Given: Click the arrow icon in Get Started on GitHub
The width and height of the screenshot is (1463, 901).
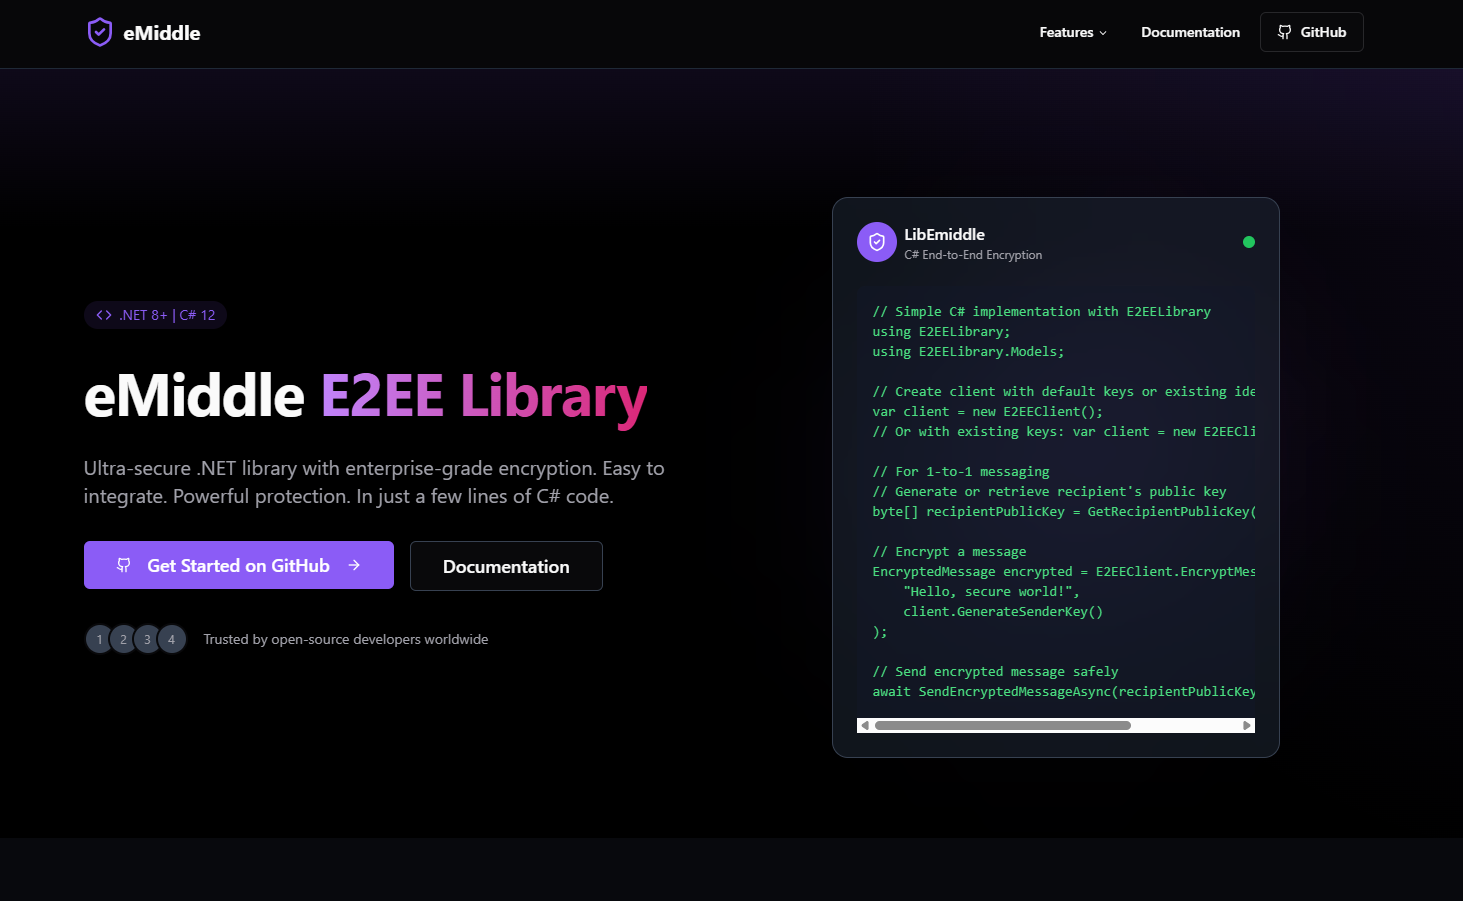Looking at the screenshot, I should pos(354,565).
